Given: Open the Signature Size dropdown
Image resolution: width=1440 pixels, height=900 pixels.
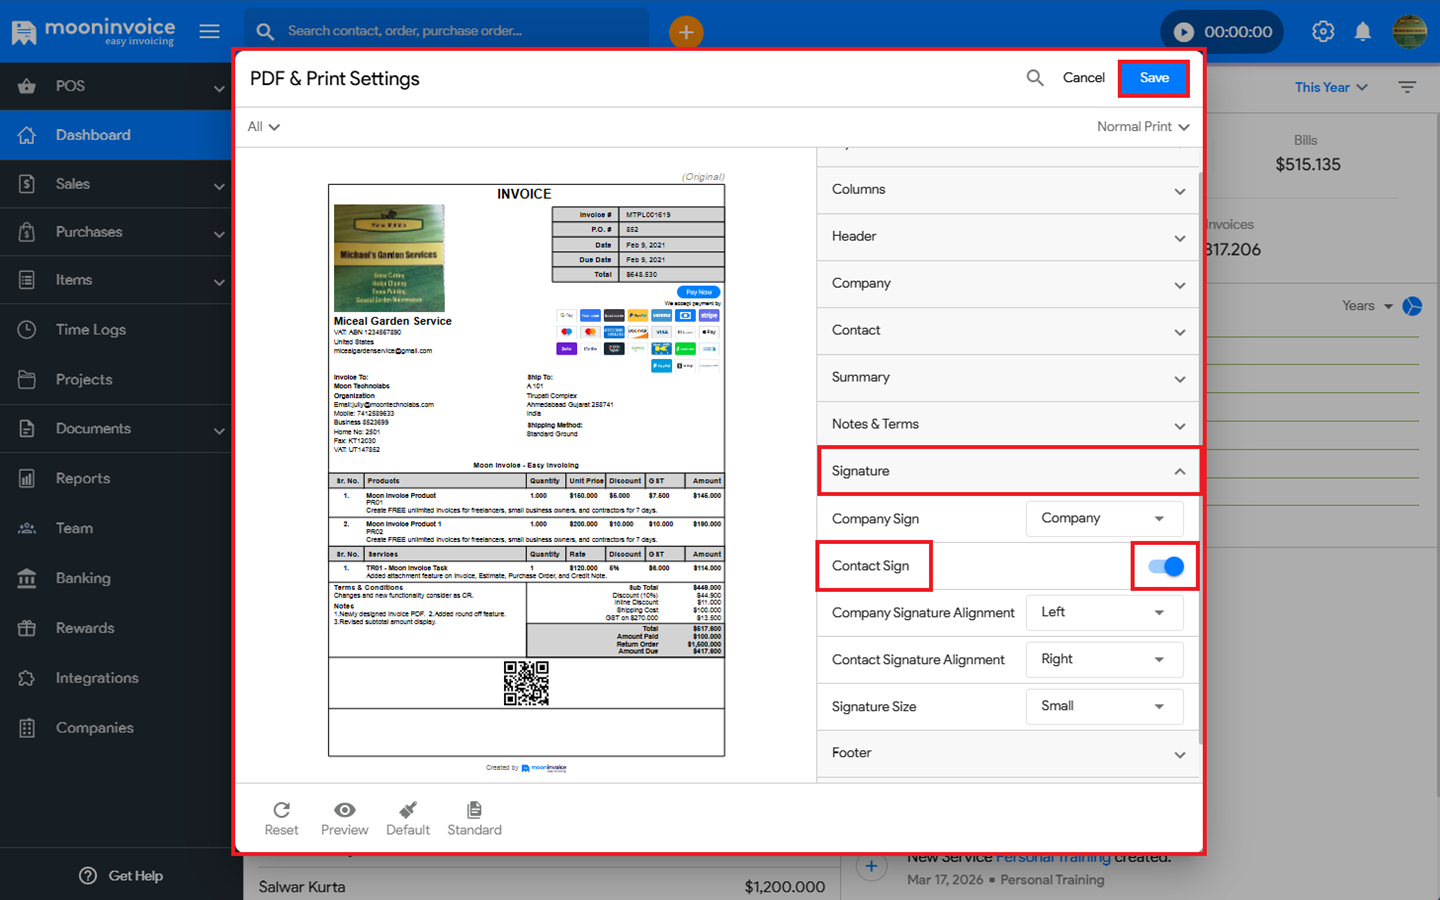Looking at the screenshot, I should point(1104,707).
